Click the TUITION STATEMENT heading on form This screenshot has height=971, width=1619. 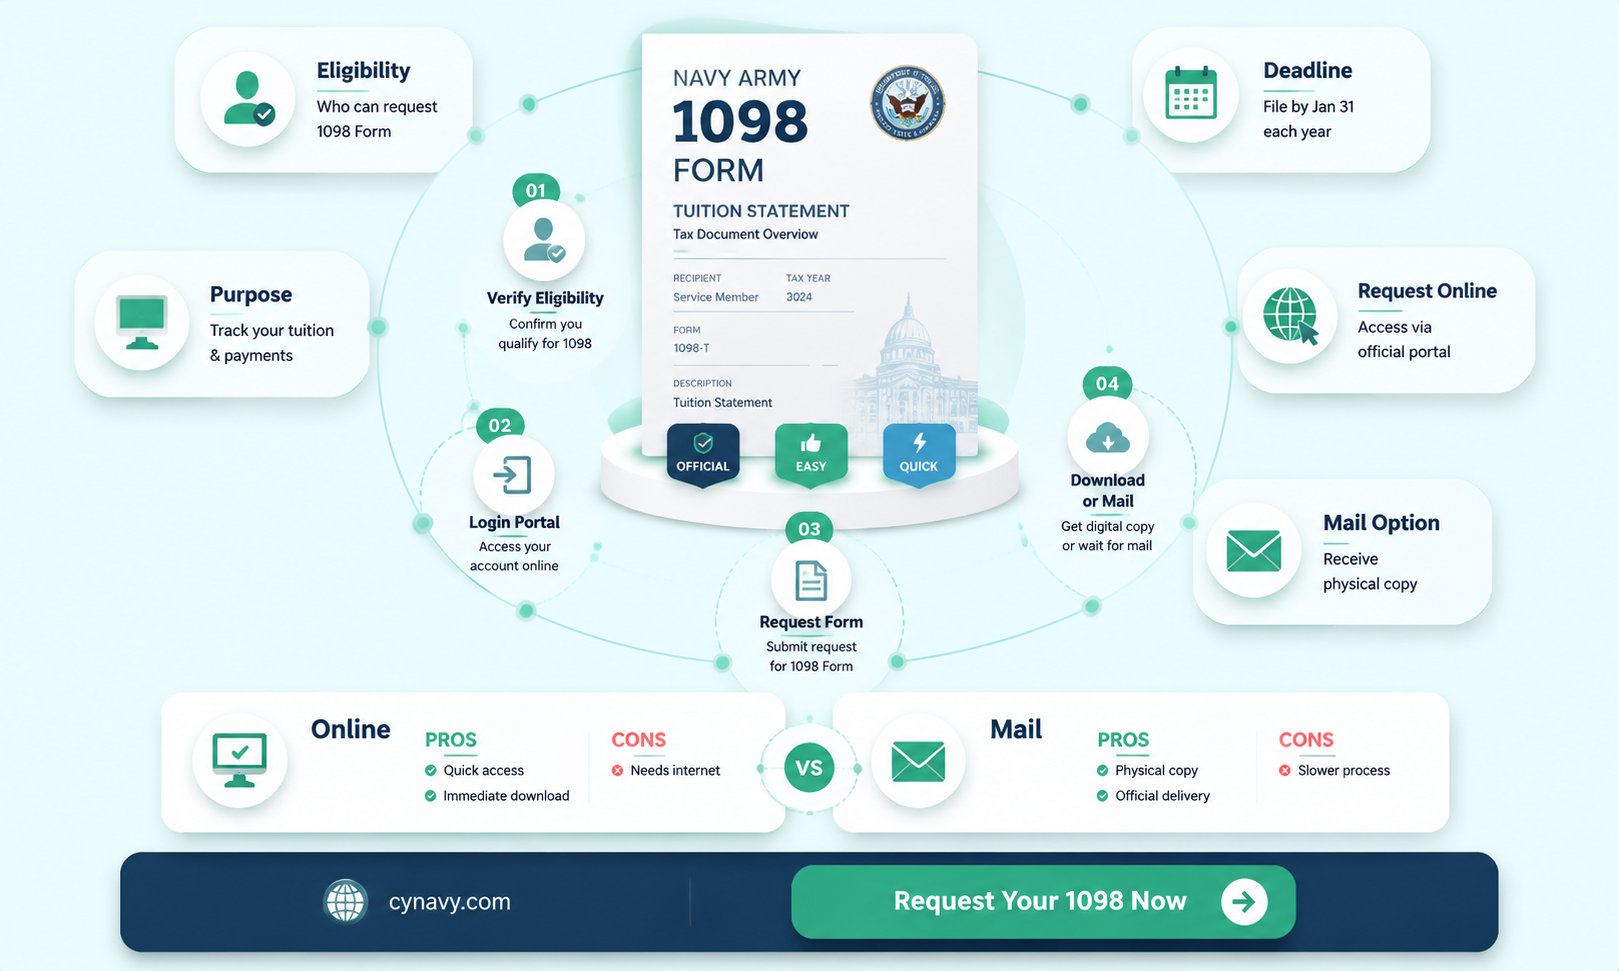point(761,211)
